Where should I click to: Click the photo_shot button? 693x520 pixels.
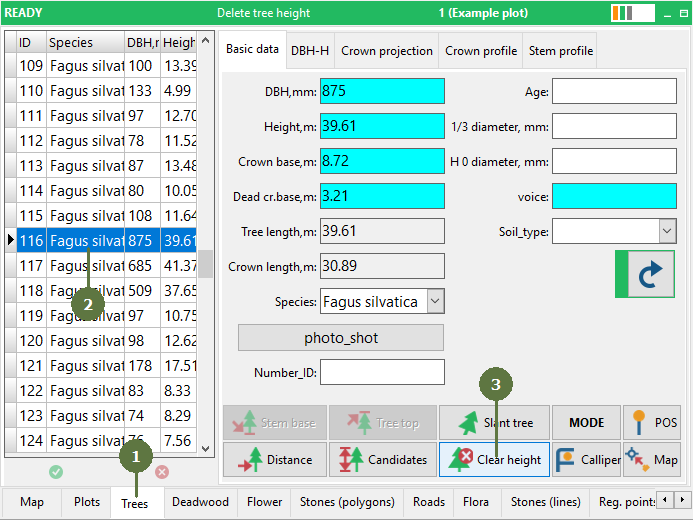341,338
